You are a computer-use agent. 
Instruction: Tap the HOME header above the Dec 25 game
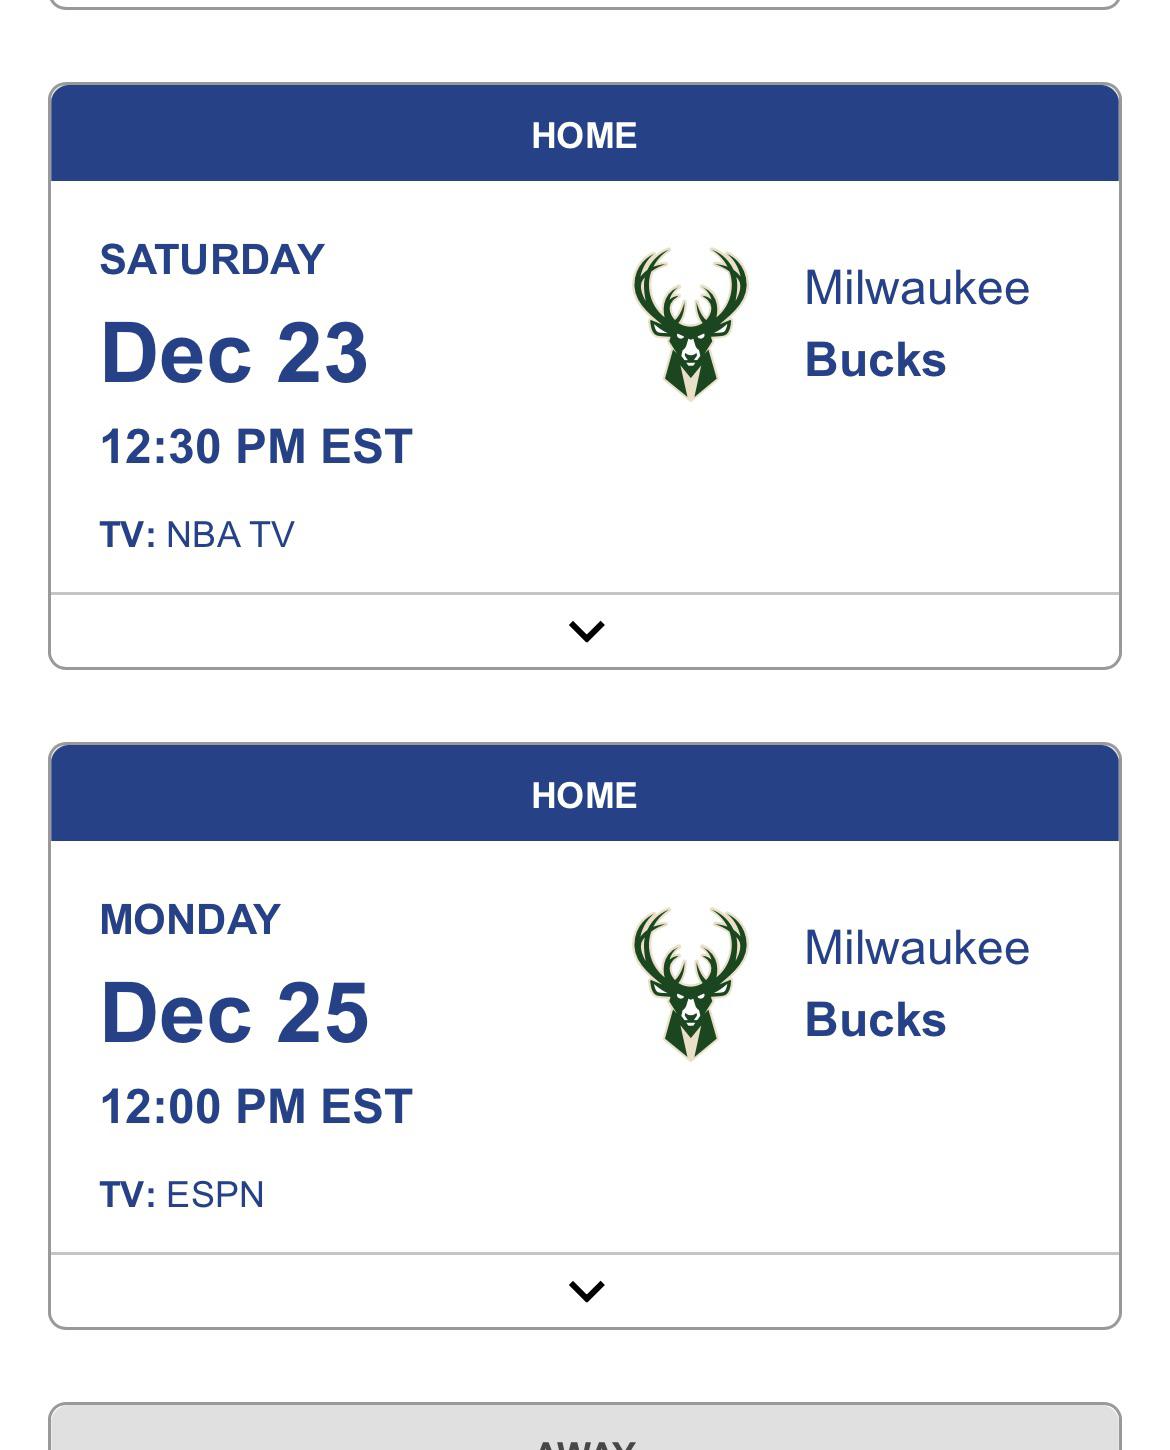coord(584,795)
